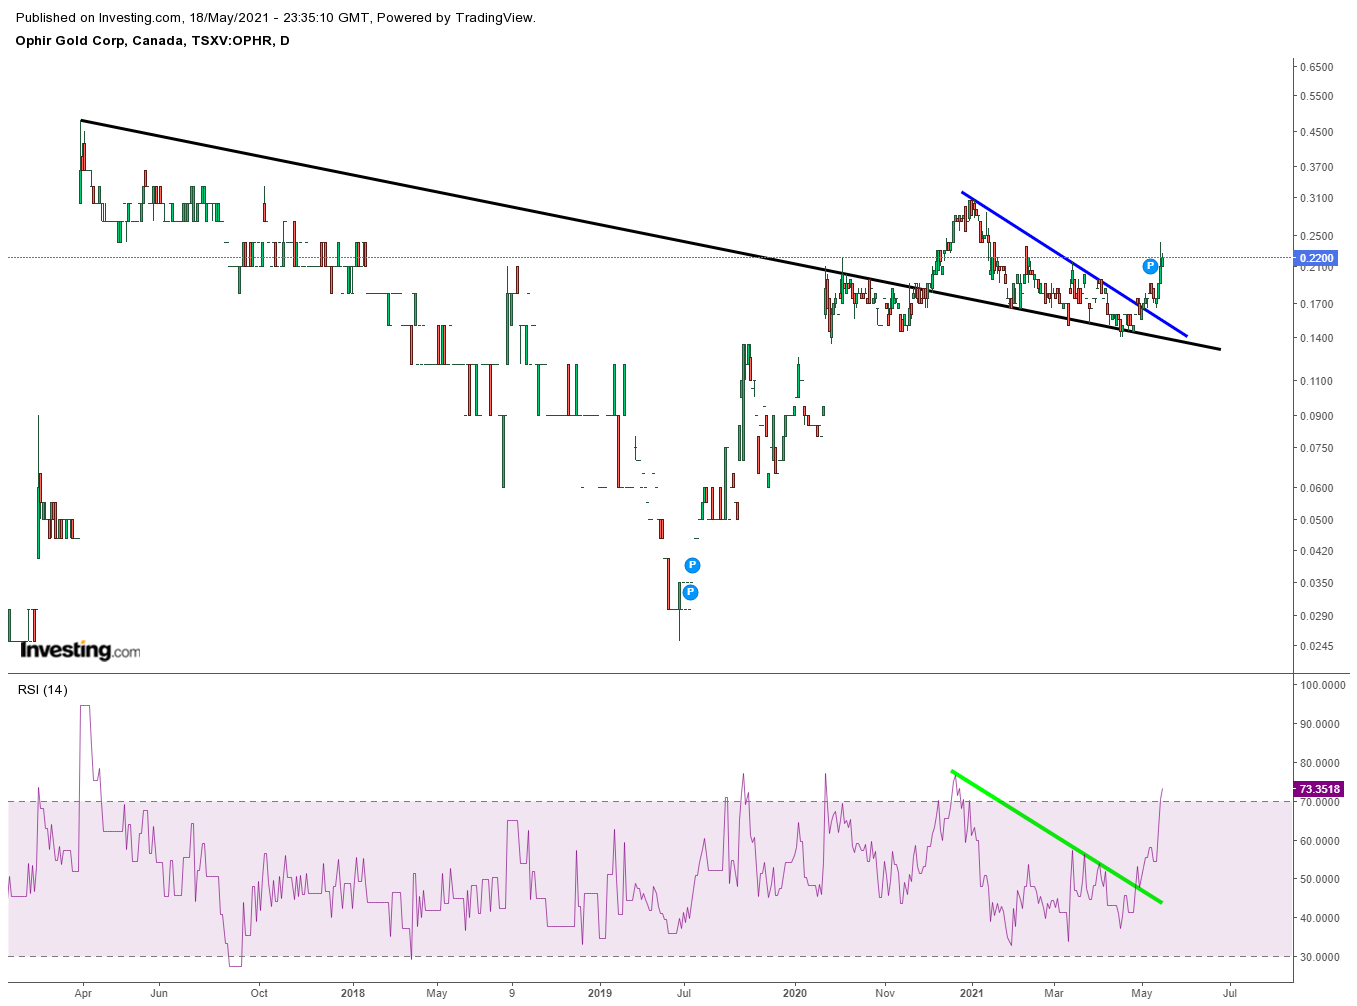Click the 2018 year label on the time axis
This screenshot has width=1357, height=1006.
click(352, 993)
